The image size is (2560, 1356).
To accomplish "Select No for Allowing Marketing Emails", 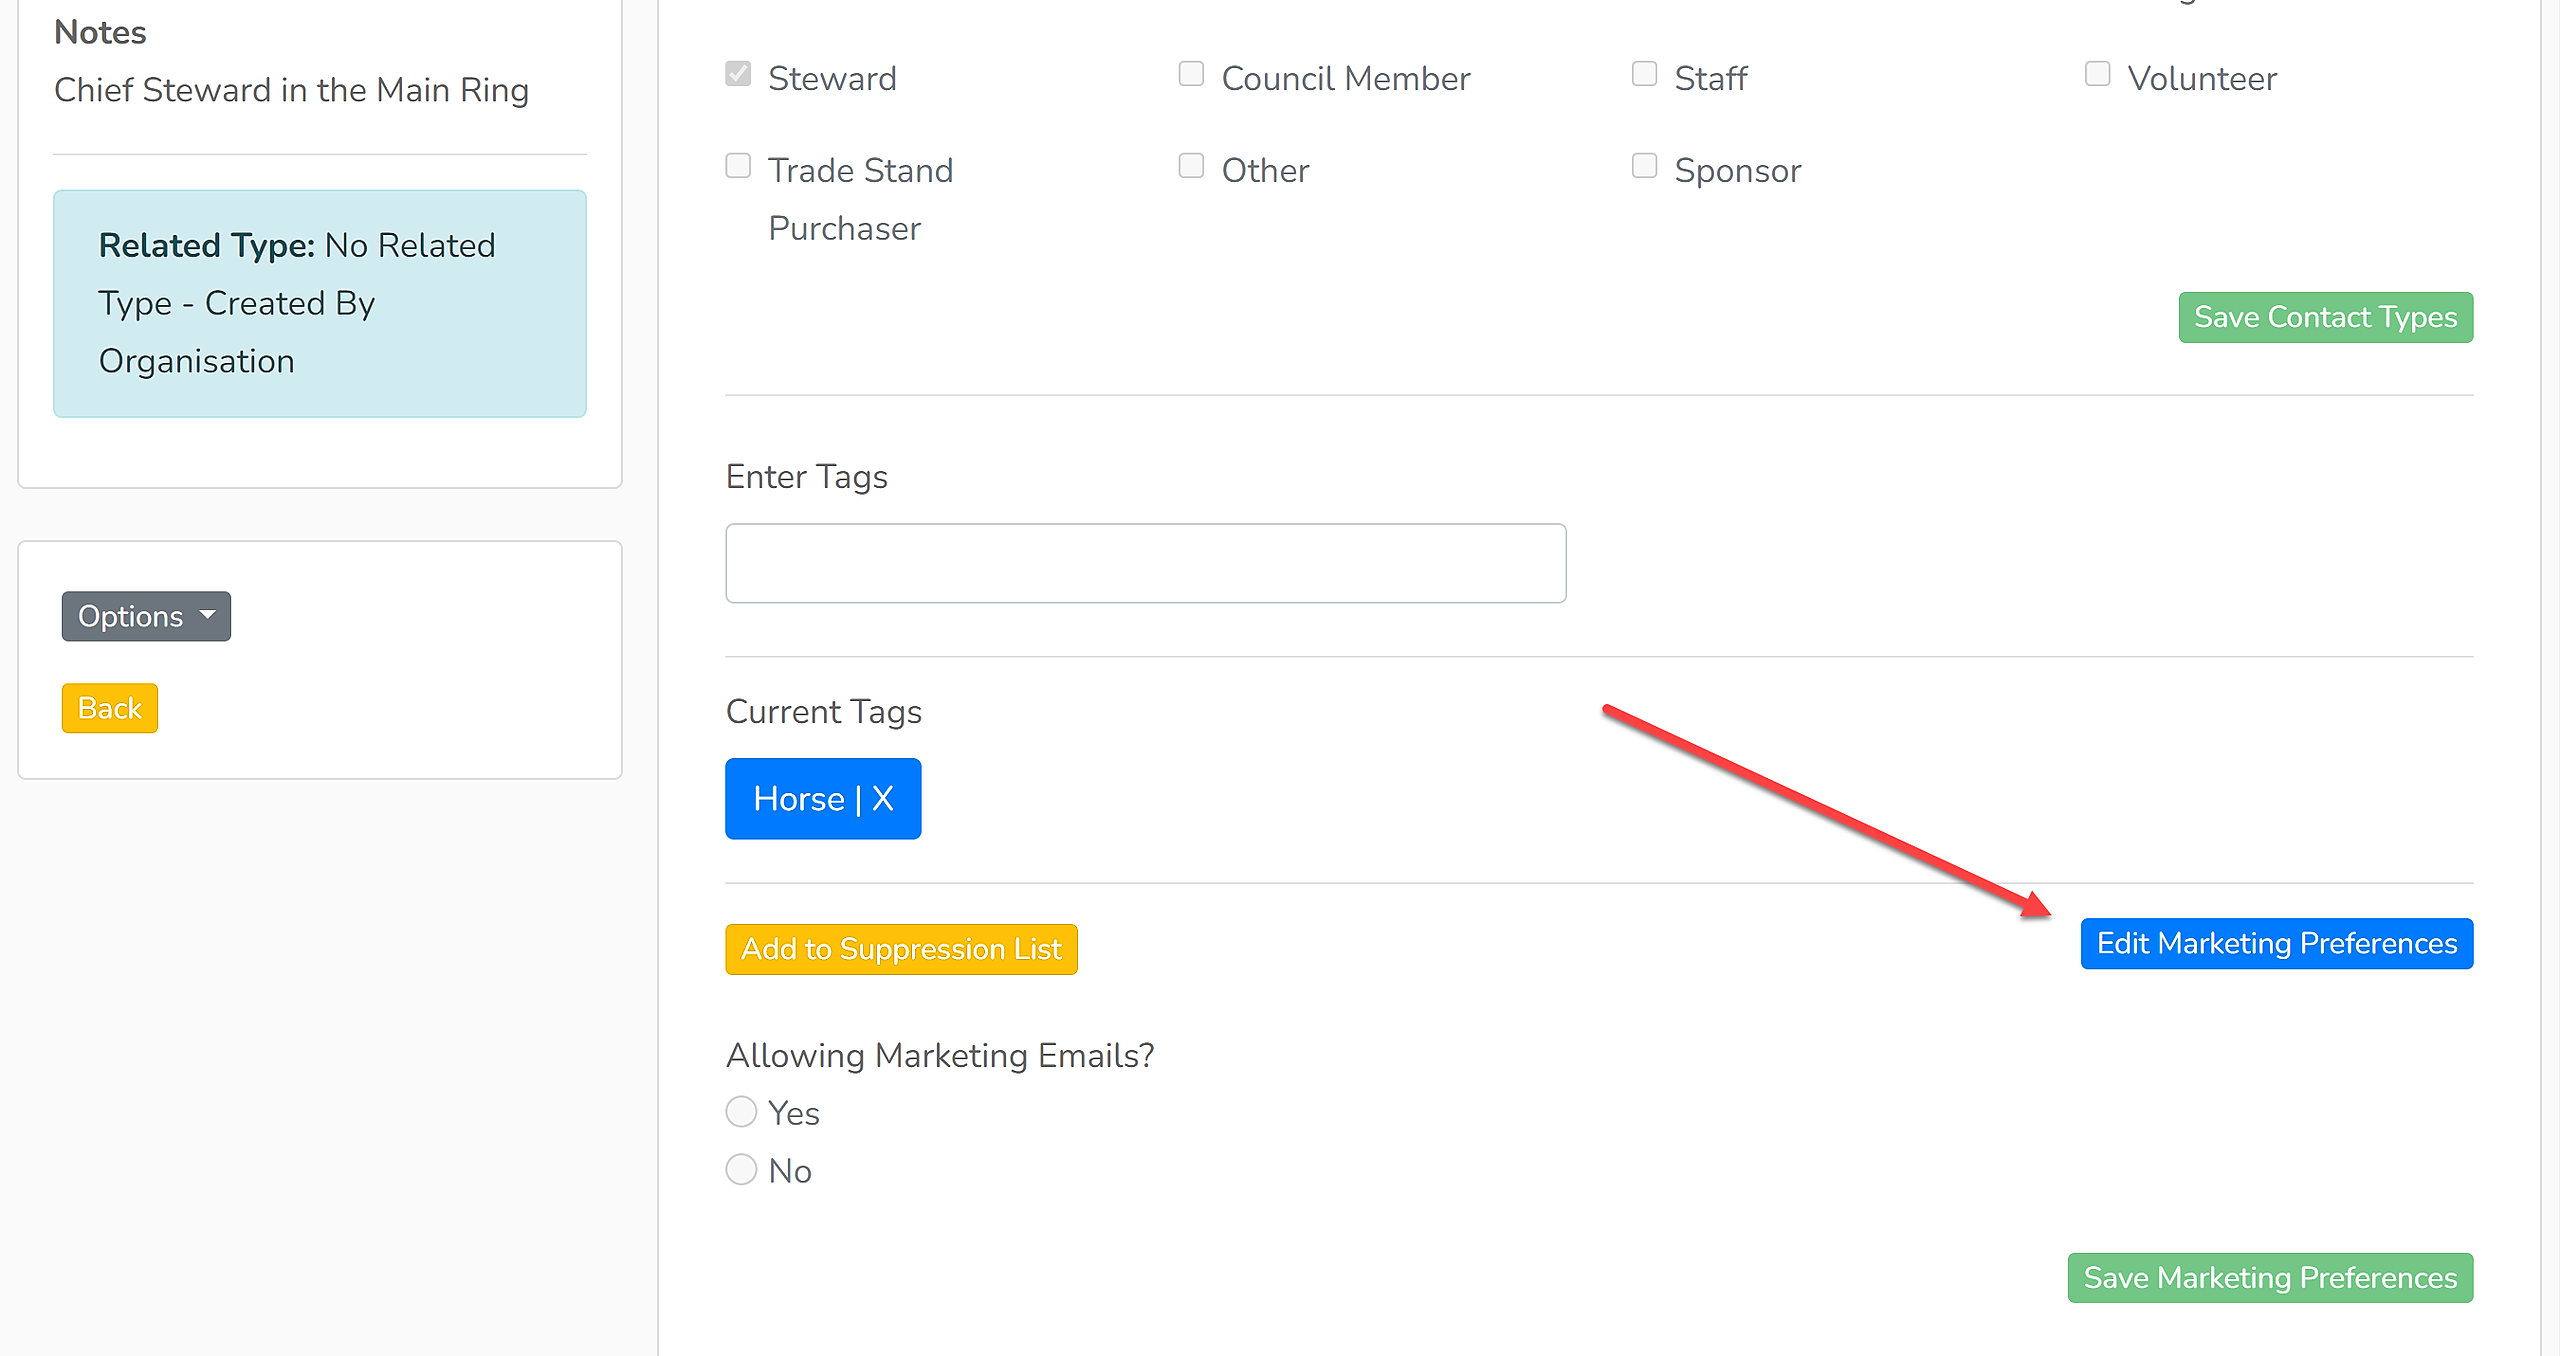I will point(741,1170).
